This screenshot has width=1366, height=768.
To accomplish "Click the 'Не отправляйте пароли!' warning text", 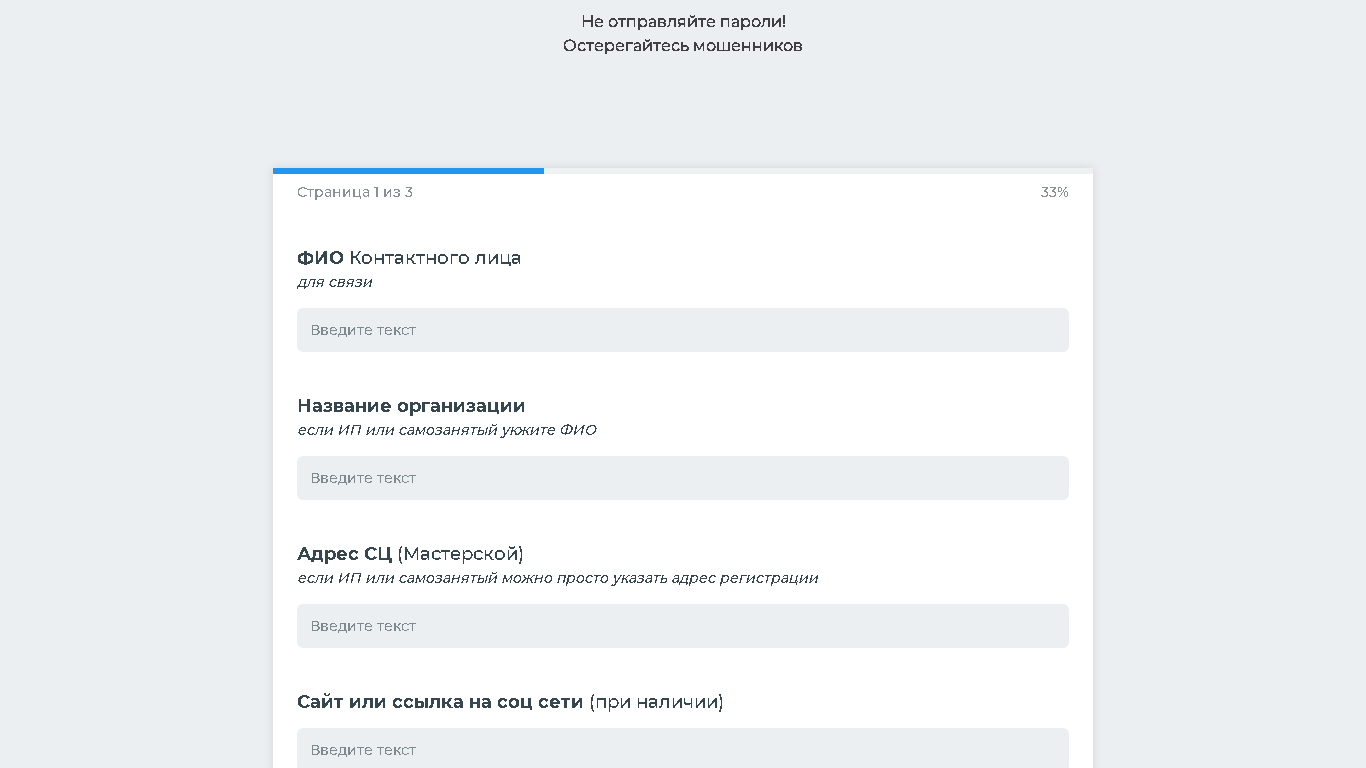I will (x=683, y=21).
